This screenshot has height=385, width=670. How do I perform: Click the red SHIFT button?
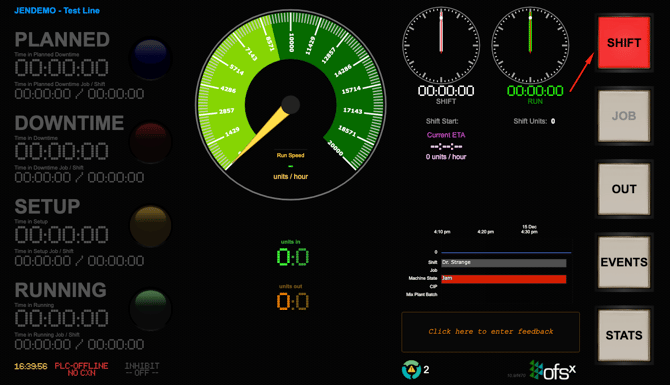(624, 43)
